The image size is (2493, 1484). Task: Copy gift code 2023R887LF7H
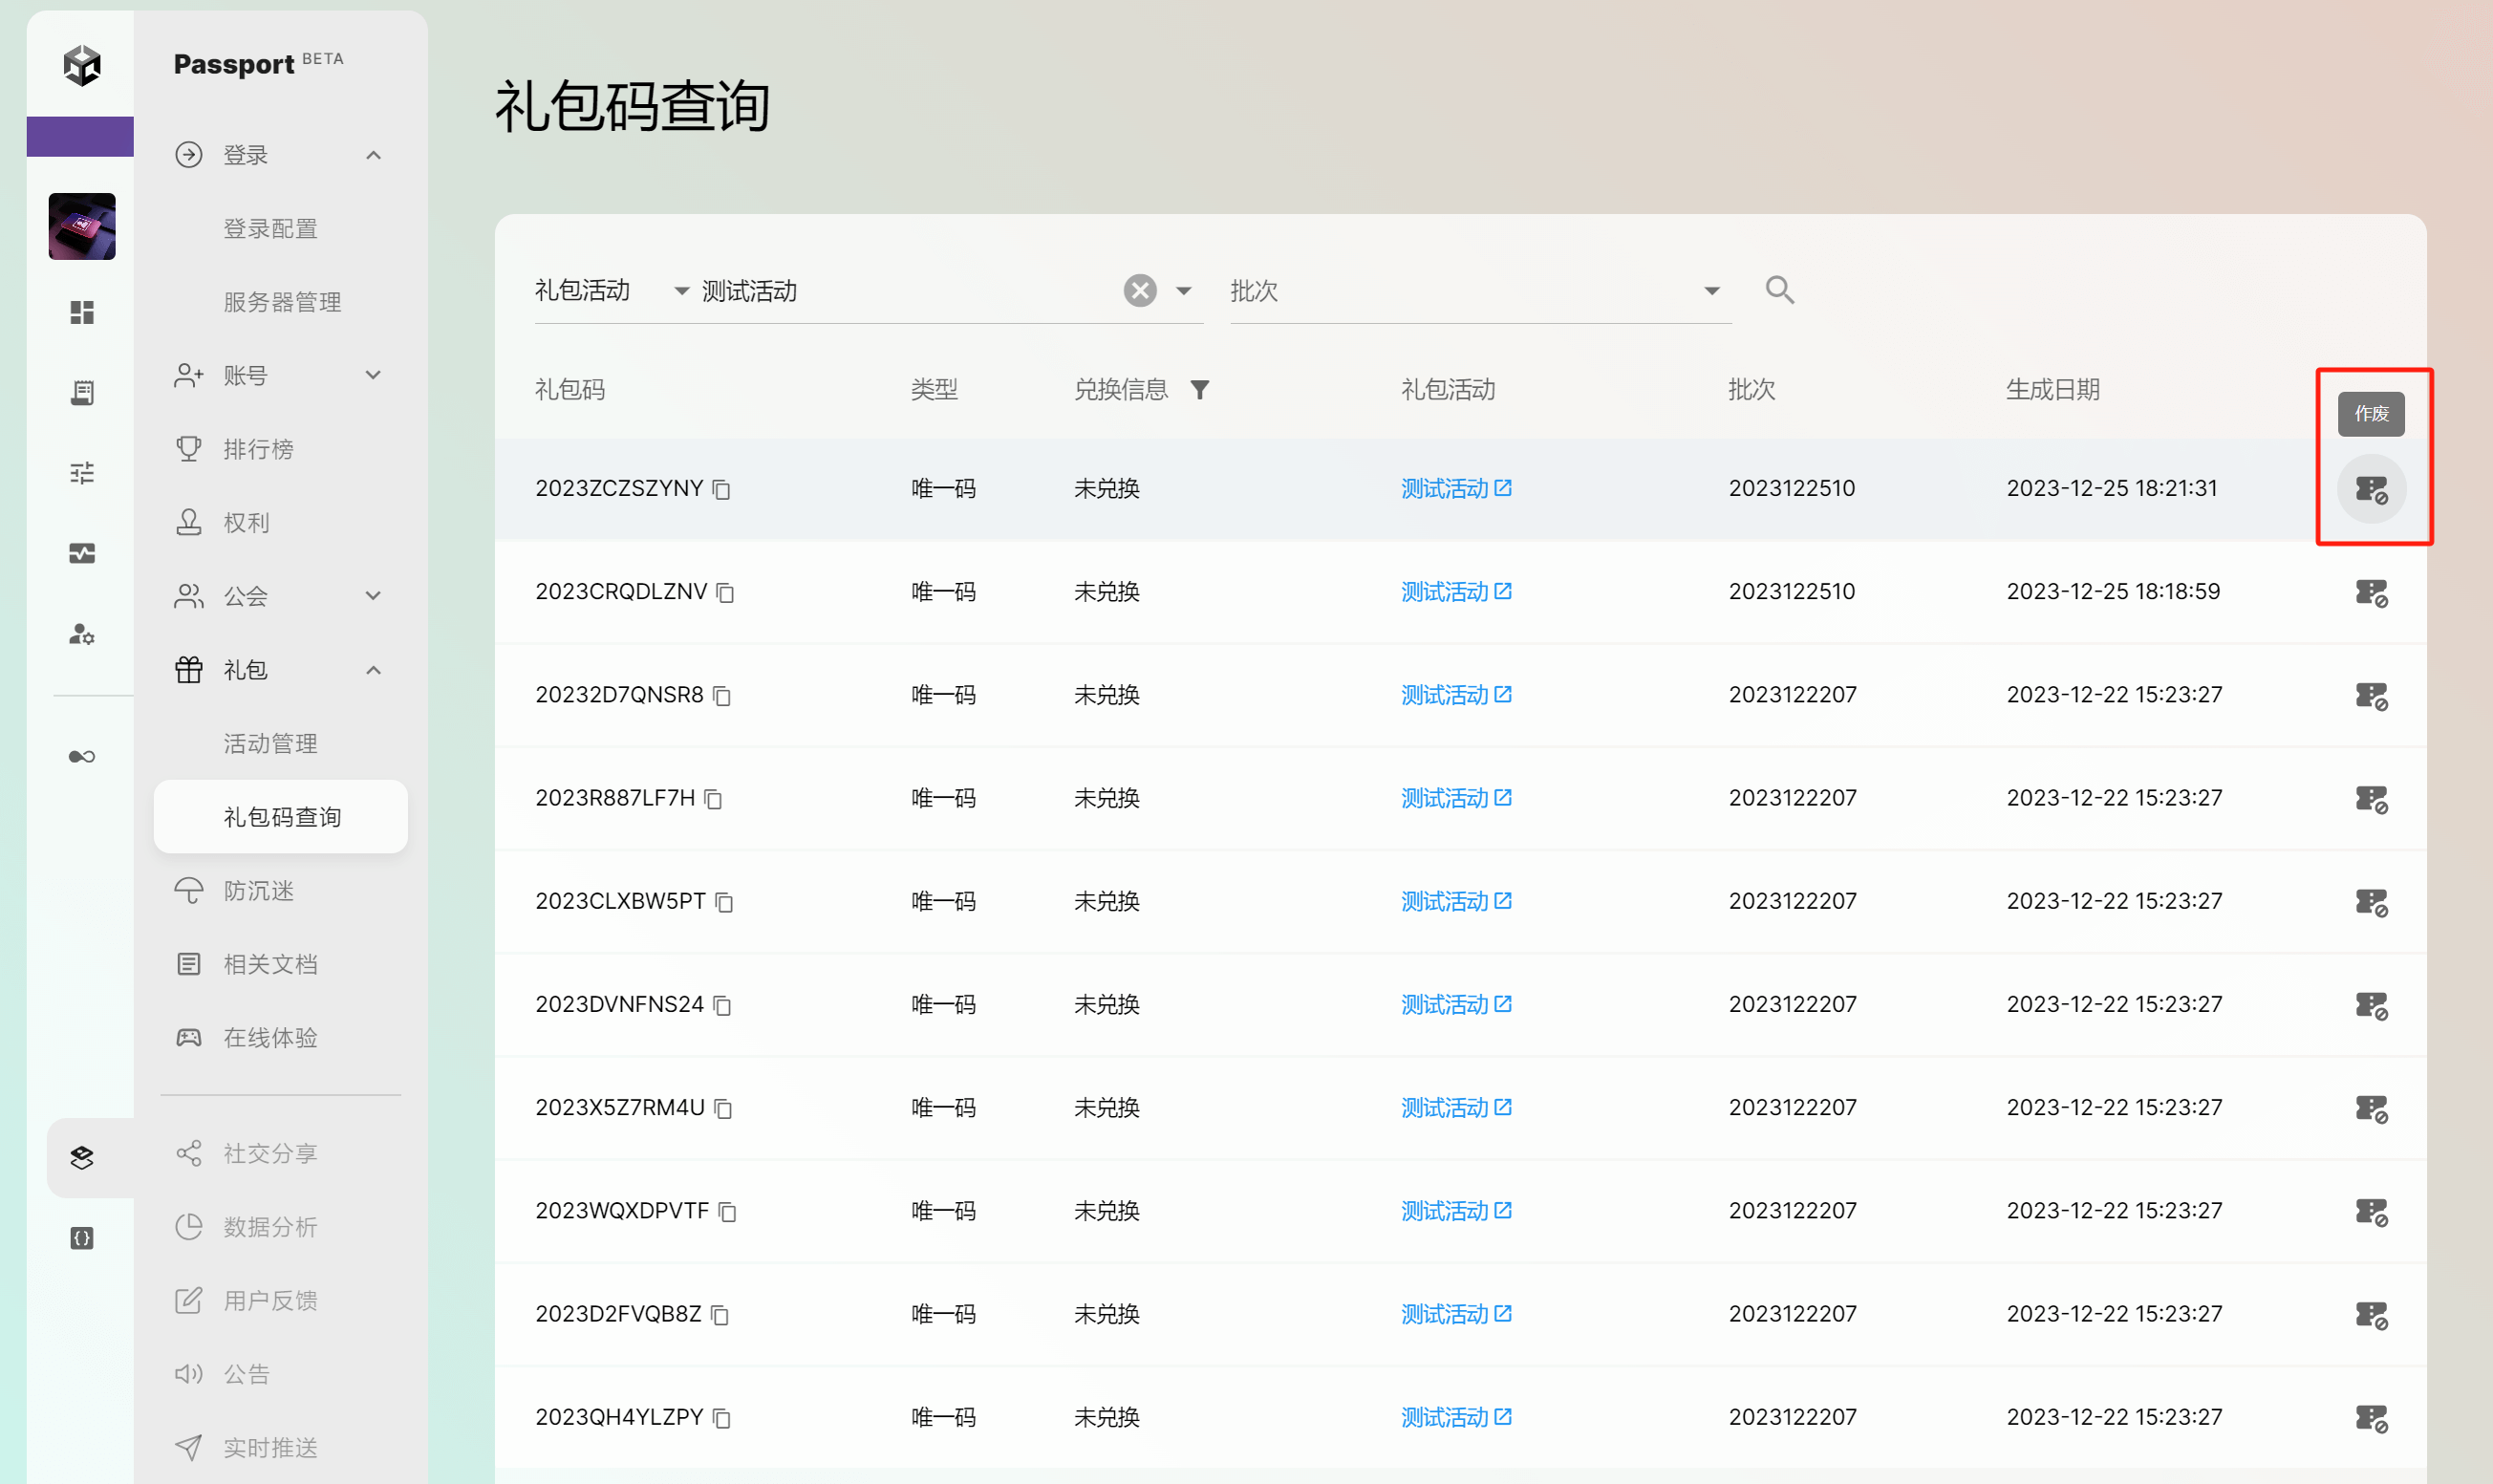point(713,799)
